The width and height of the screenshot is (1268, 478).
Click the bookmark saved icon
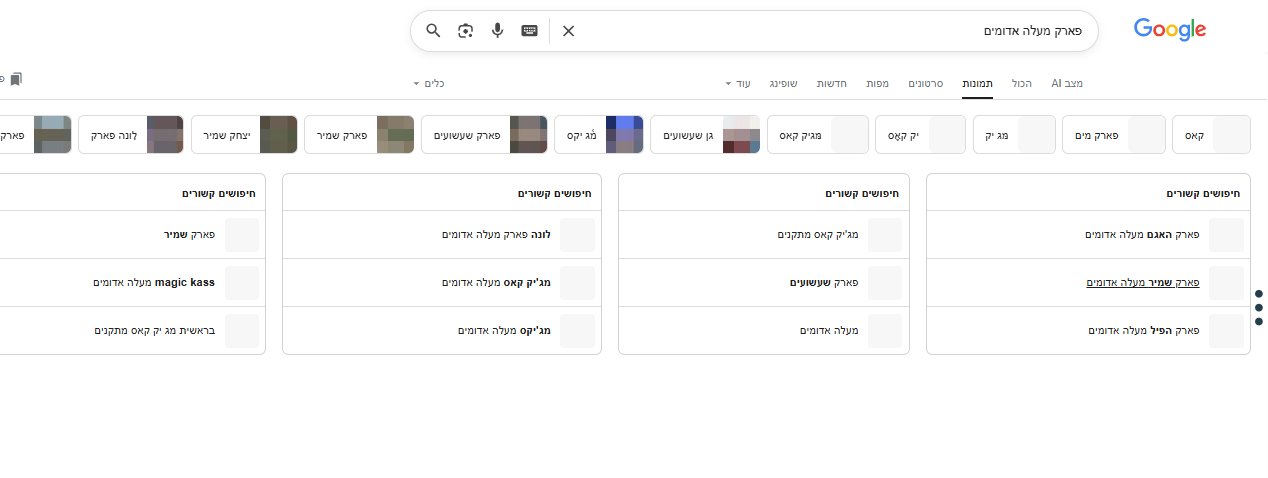pos(15,79)
